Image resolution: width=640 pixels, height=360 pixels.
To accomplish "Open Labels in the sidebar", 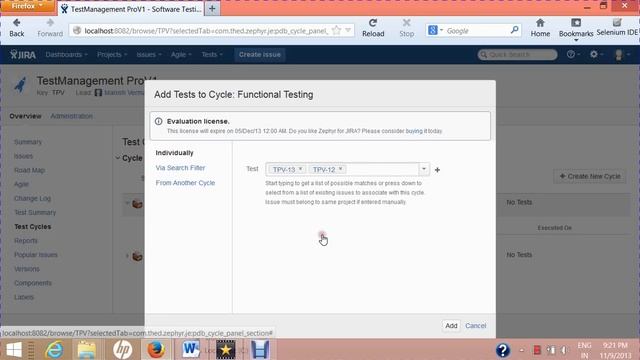I will coord(24,297).
